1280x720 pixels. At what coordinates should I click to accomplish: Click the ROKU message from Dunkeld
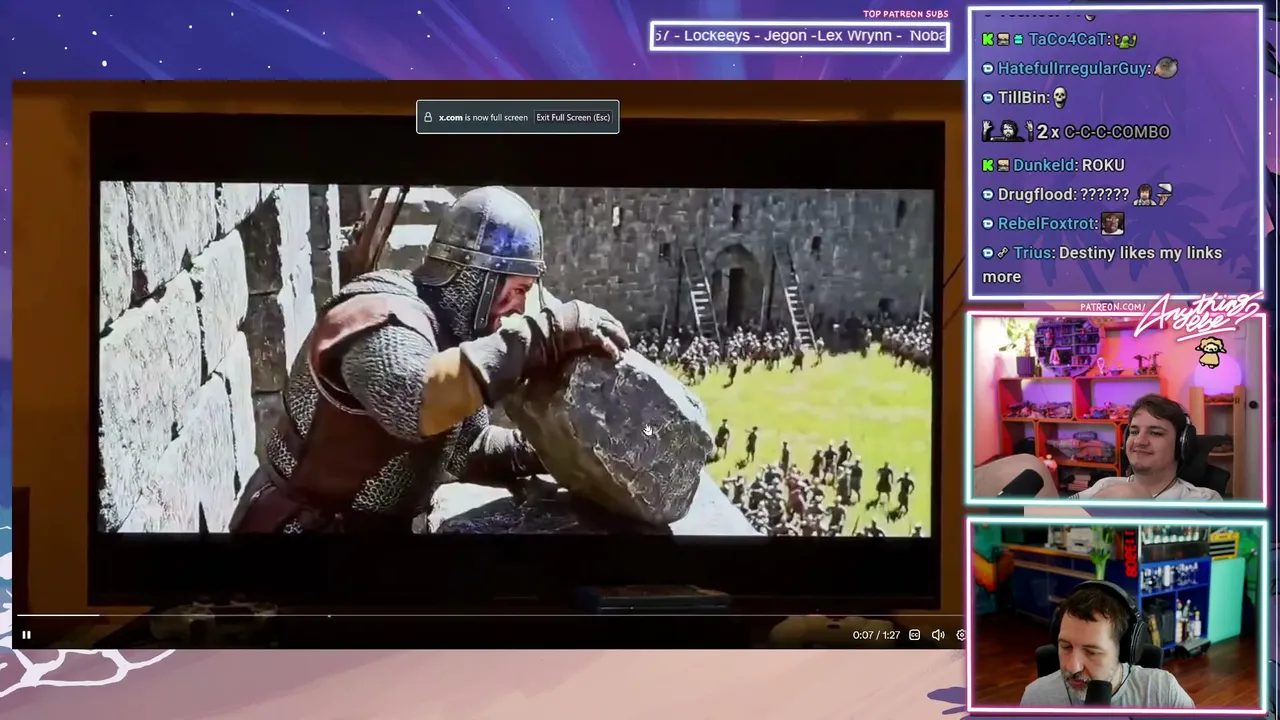click(x=1103, y=165)
